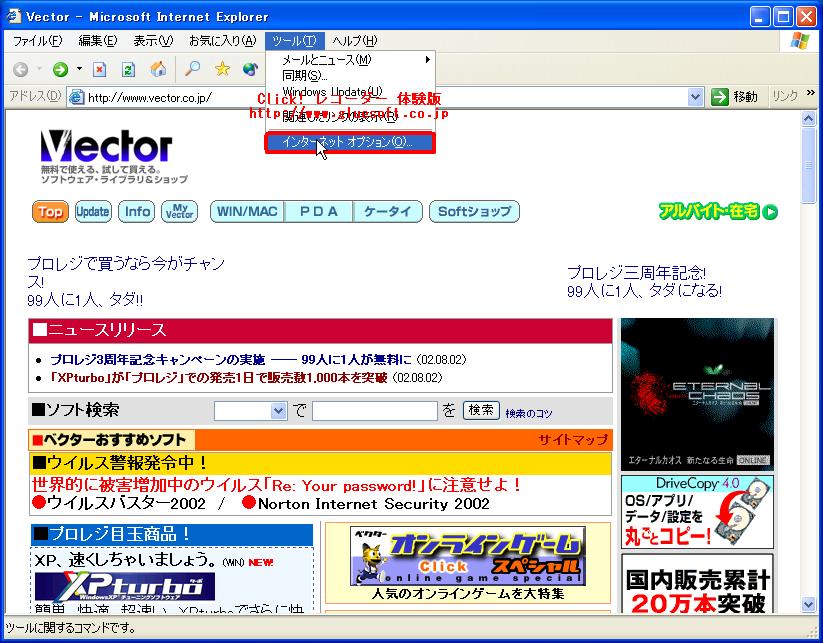Open the プロレジで買うなら今がチャンス link
Screen dimensions: 823x643
[126, 281]
